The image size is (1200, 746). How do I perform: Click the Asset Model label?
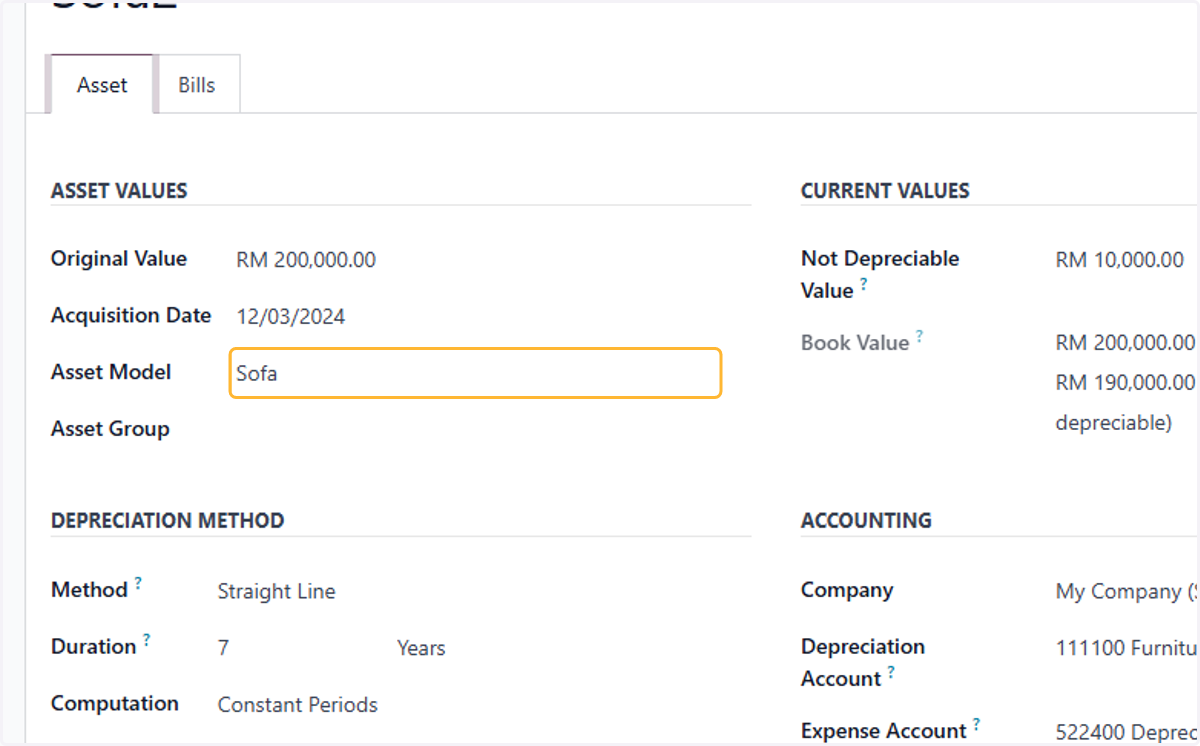(x=111, y=372)
